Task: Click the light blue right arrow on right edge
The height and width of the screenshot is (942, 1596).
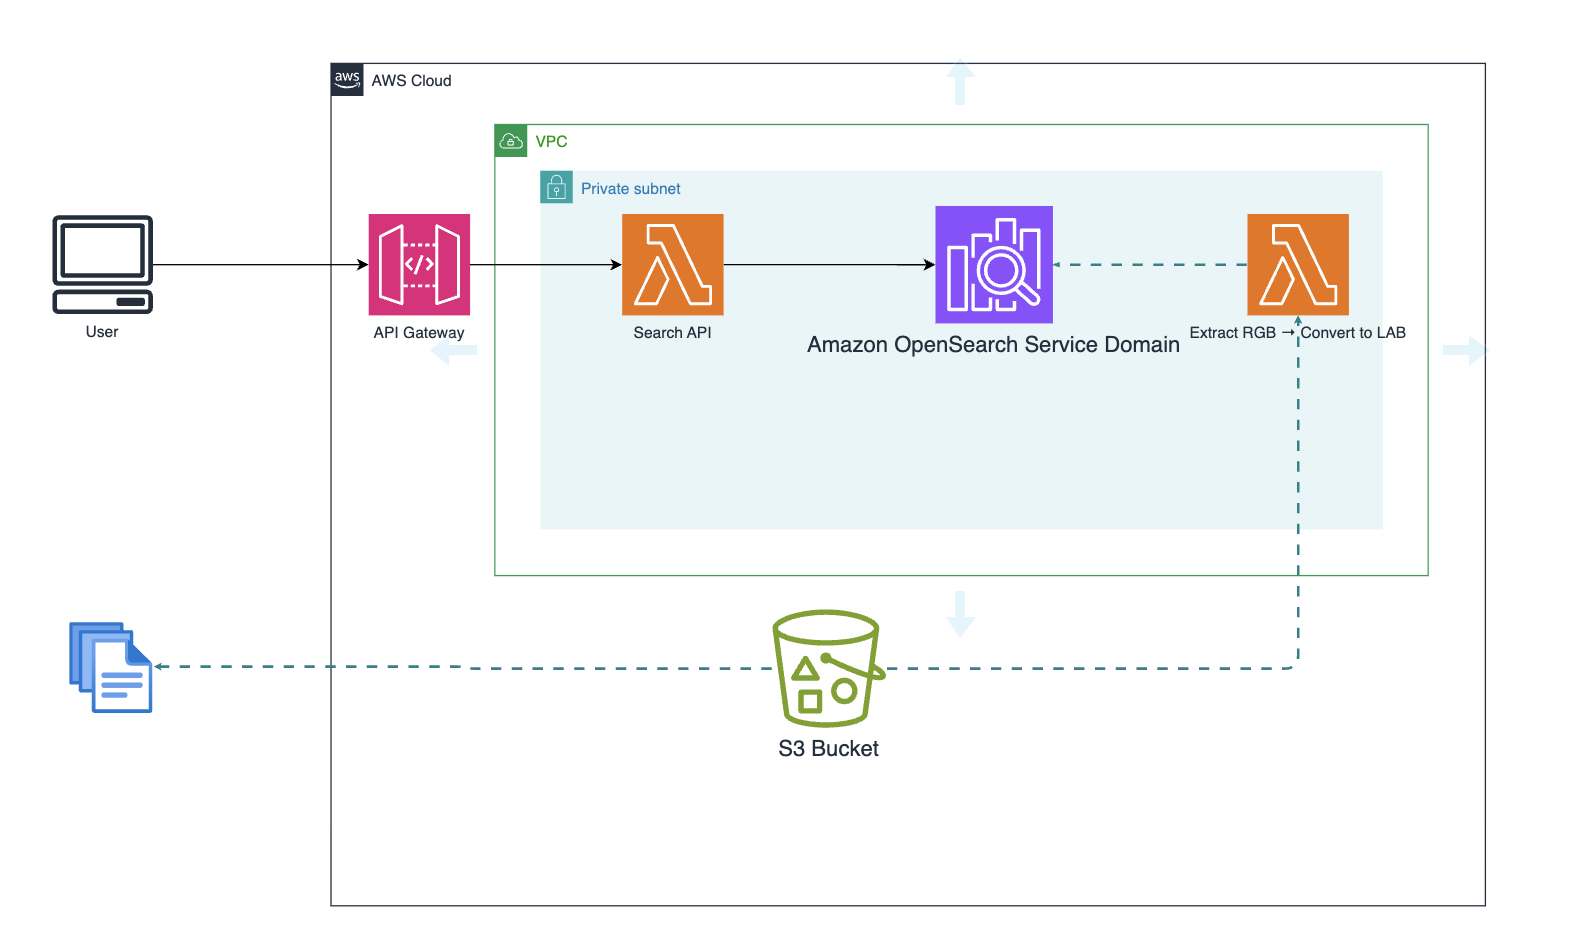Action: [1464, 351]
